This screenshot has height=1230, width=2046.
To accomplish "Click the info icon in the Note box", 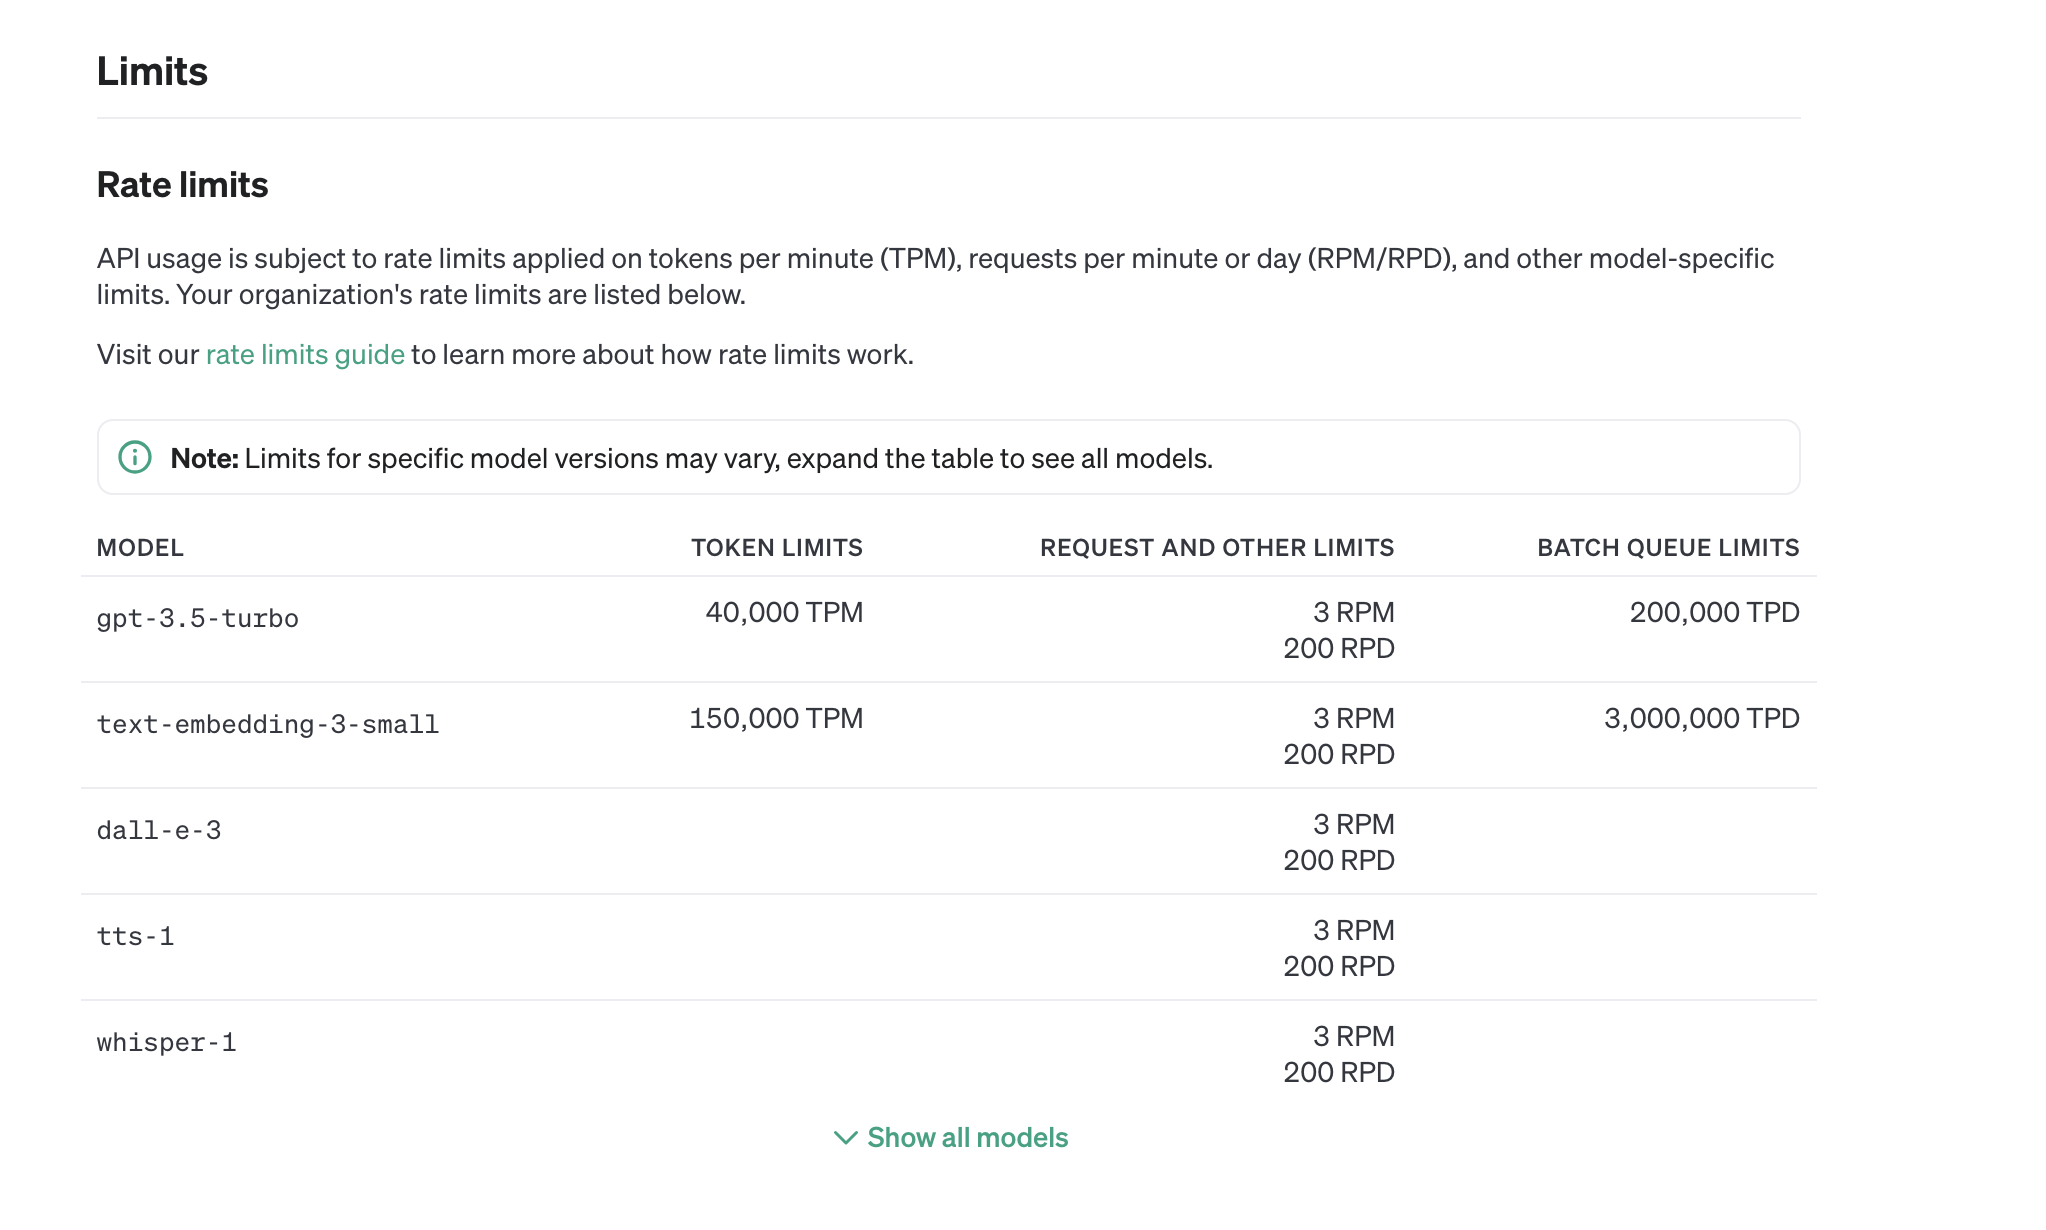I will (x=135, y=458).
